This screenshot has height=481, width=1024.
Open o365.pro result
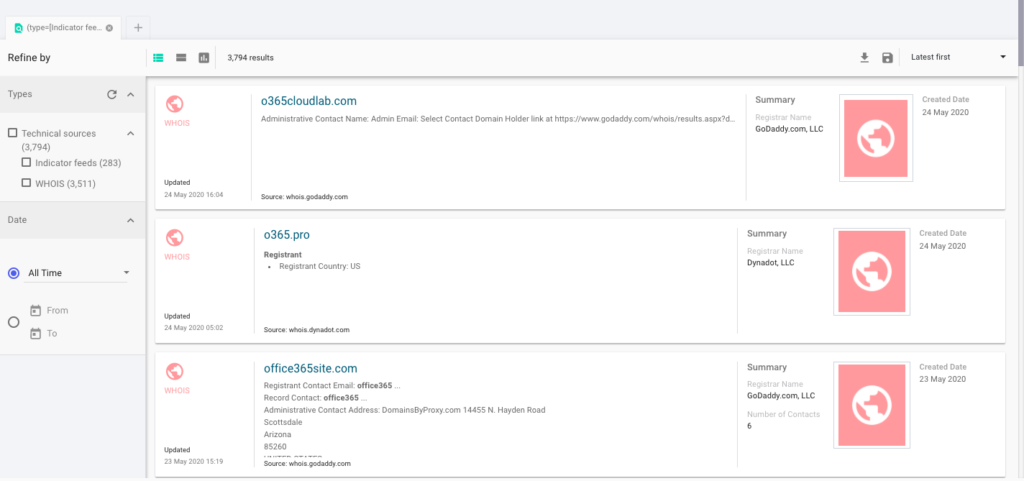point(287,235)
